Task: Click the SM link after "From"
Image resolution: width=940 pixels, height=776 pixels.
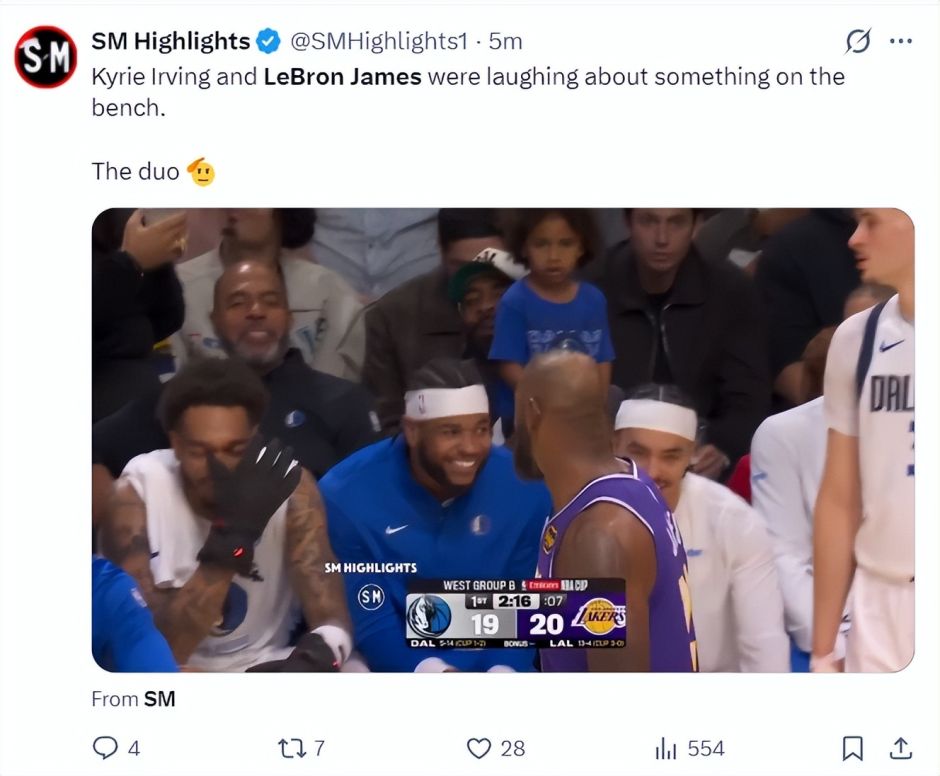Action: 159,700
